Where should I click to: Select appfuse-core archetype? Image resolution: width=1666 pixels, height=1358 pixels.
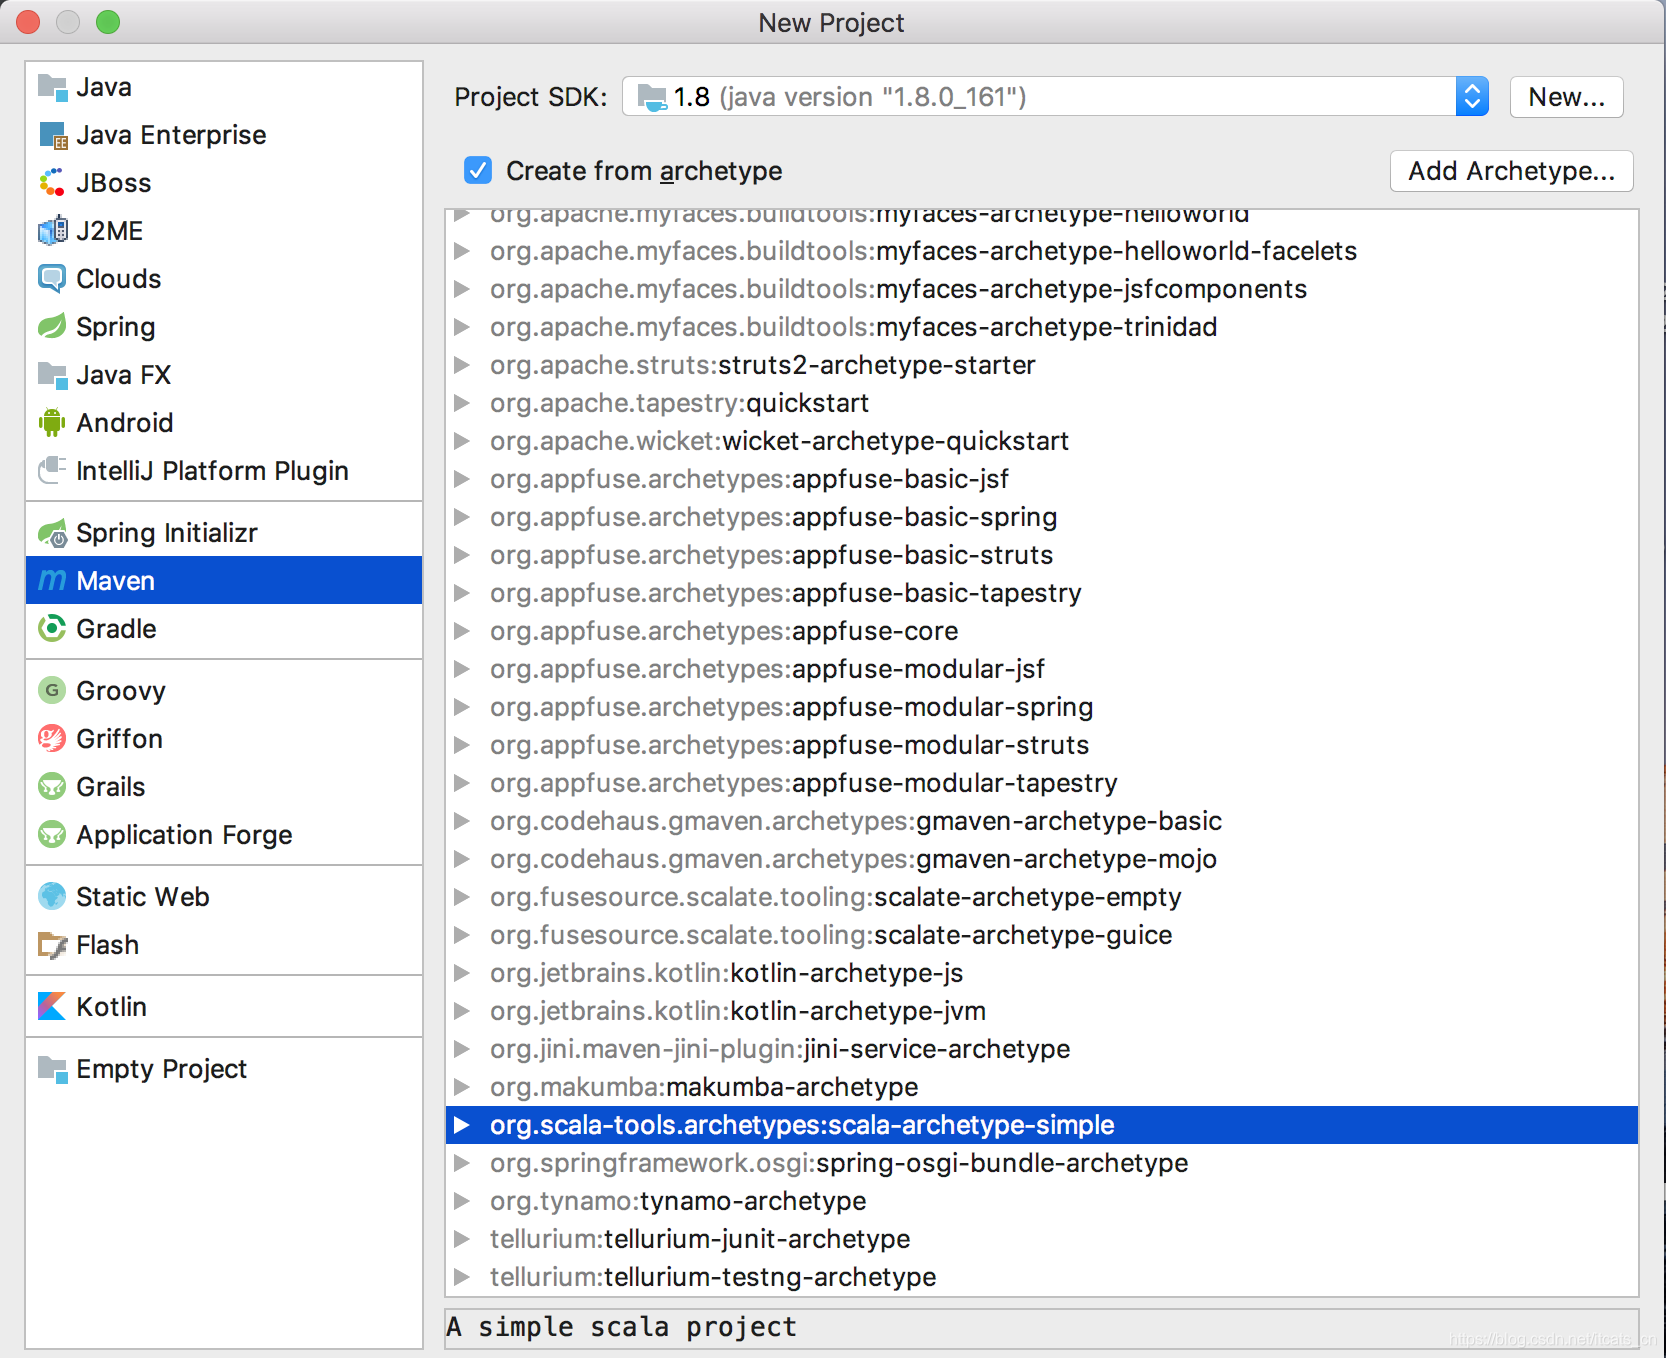724,631
